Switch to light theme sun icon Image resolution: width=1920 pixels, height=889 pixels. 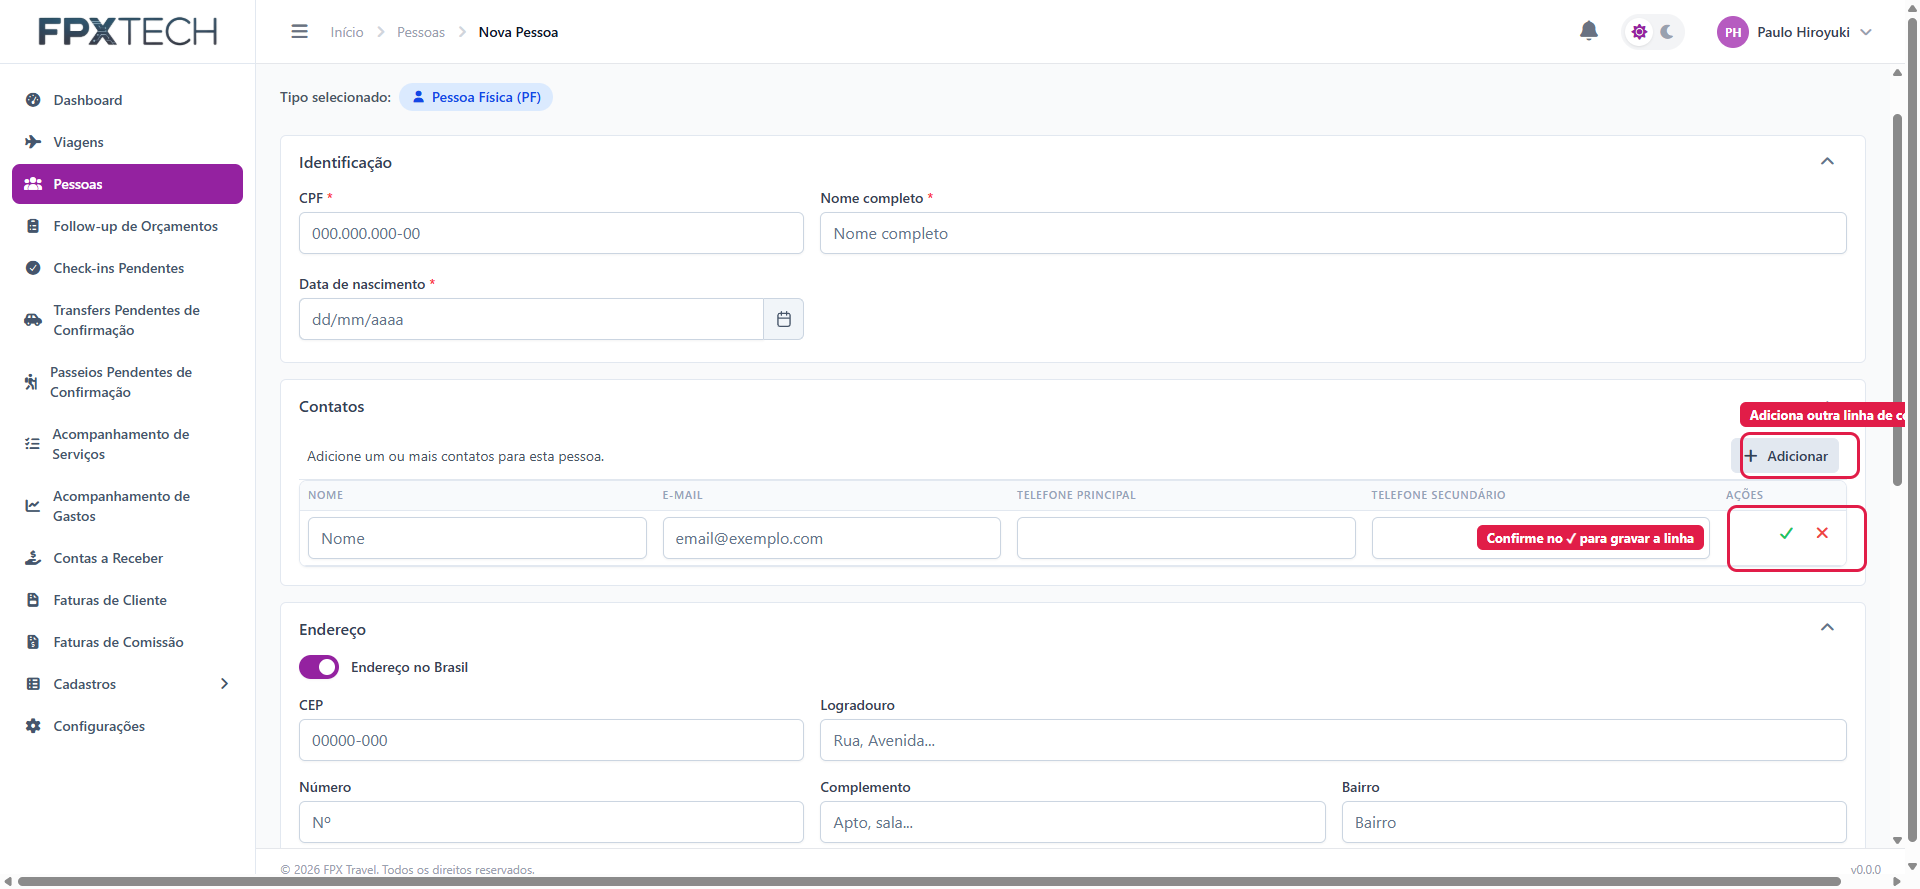click(x=1639, y=32)
